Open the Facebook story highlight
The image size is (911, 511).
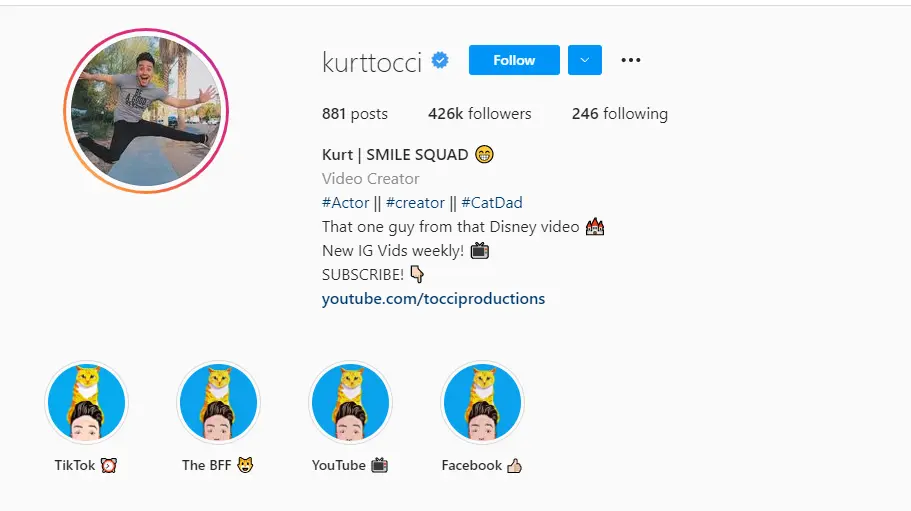[x=482, y=402]
